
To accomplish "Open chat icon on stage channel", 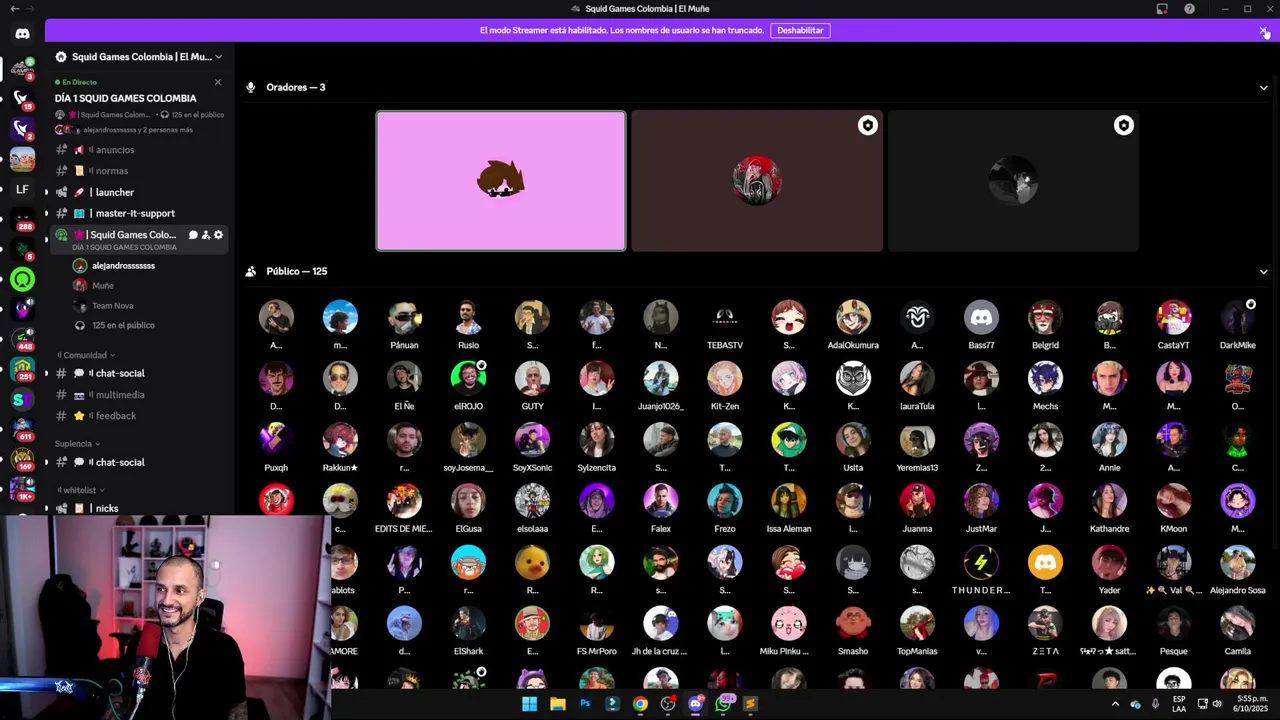I will [193, 235].
